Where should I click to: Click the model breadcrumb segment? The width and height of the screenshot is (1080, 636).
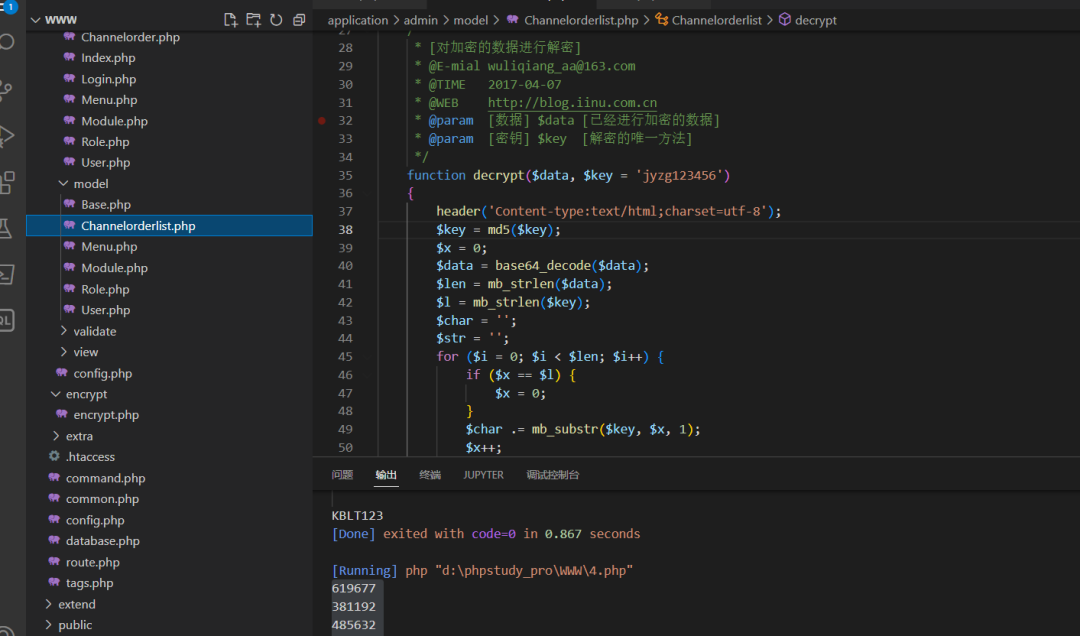(x=470, y=20)
